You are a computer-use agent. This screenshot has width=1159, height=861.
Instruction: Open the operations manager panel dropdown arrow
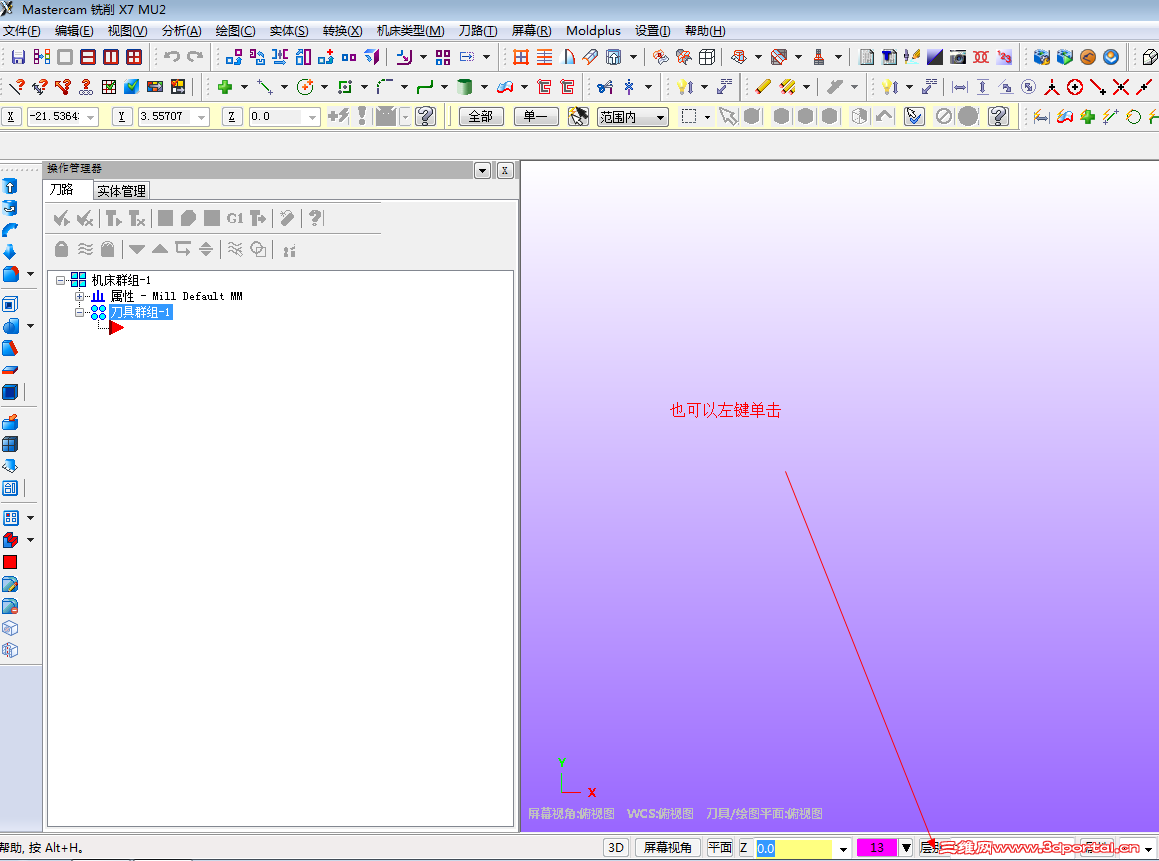tap(483, 171)
